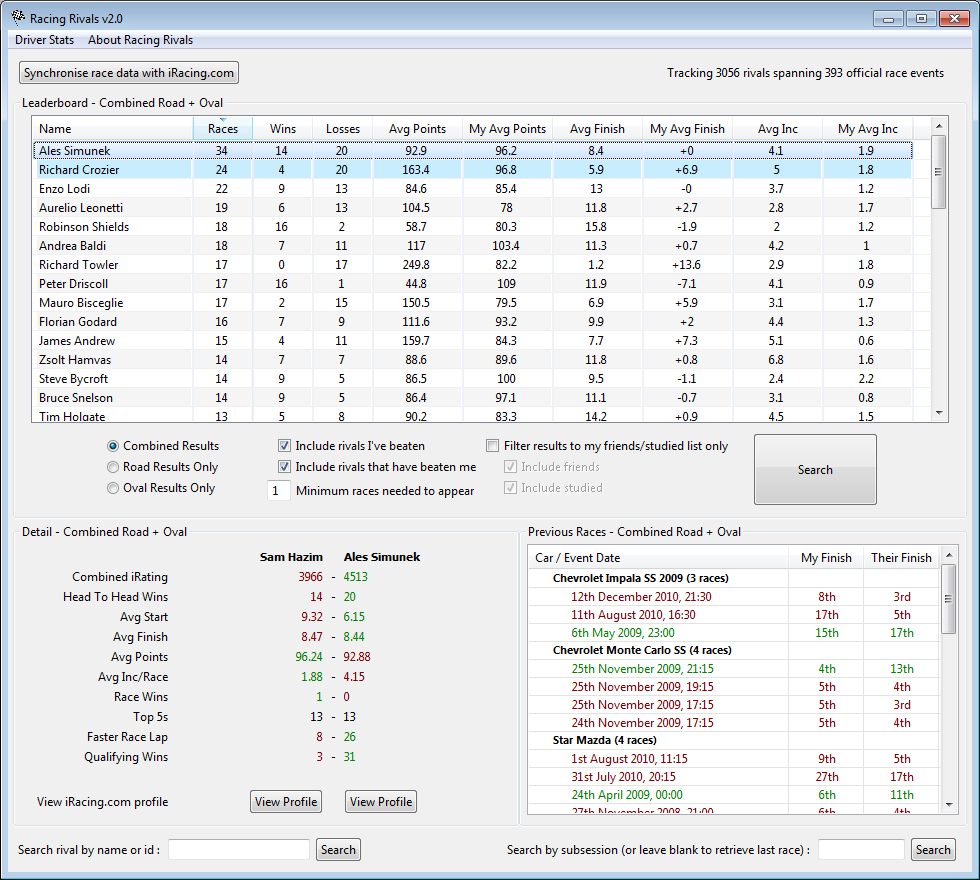Open the Driver Stats menu

[x=44, y=40]
